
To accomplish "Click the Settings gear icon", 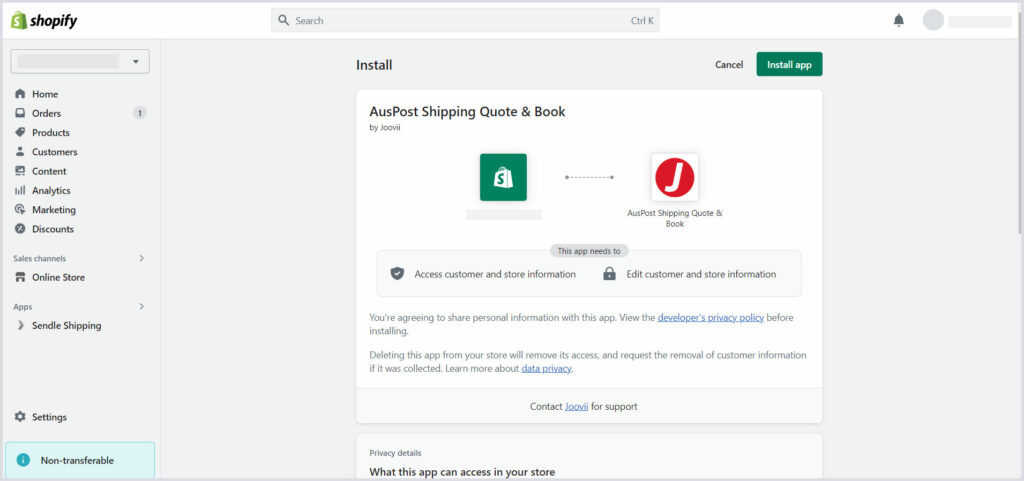I will click(x=20, y=417).
